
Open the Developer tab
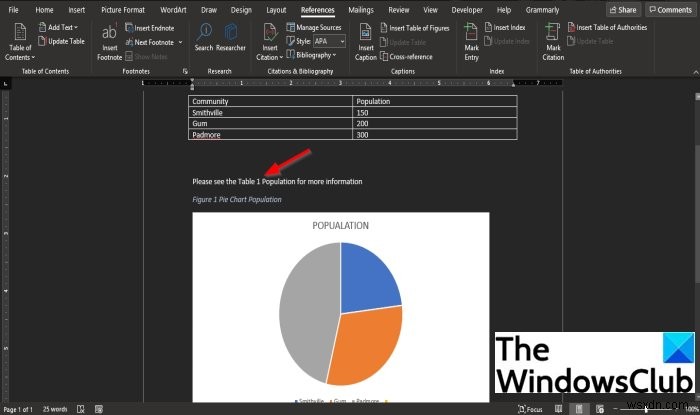point(467,10)
